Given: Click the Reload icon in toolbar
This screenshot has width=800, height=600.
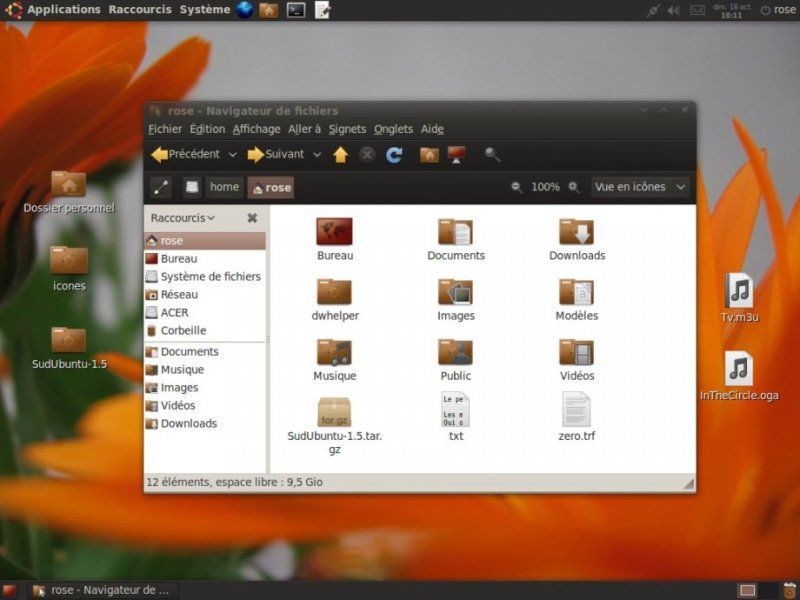Looking at the screenshot, I should (x=394, y=155).
